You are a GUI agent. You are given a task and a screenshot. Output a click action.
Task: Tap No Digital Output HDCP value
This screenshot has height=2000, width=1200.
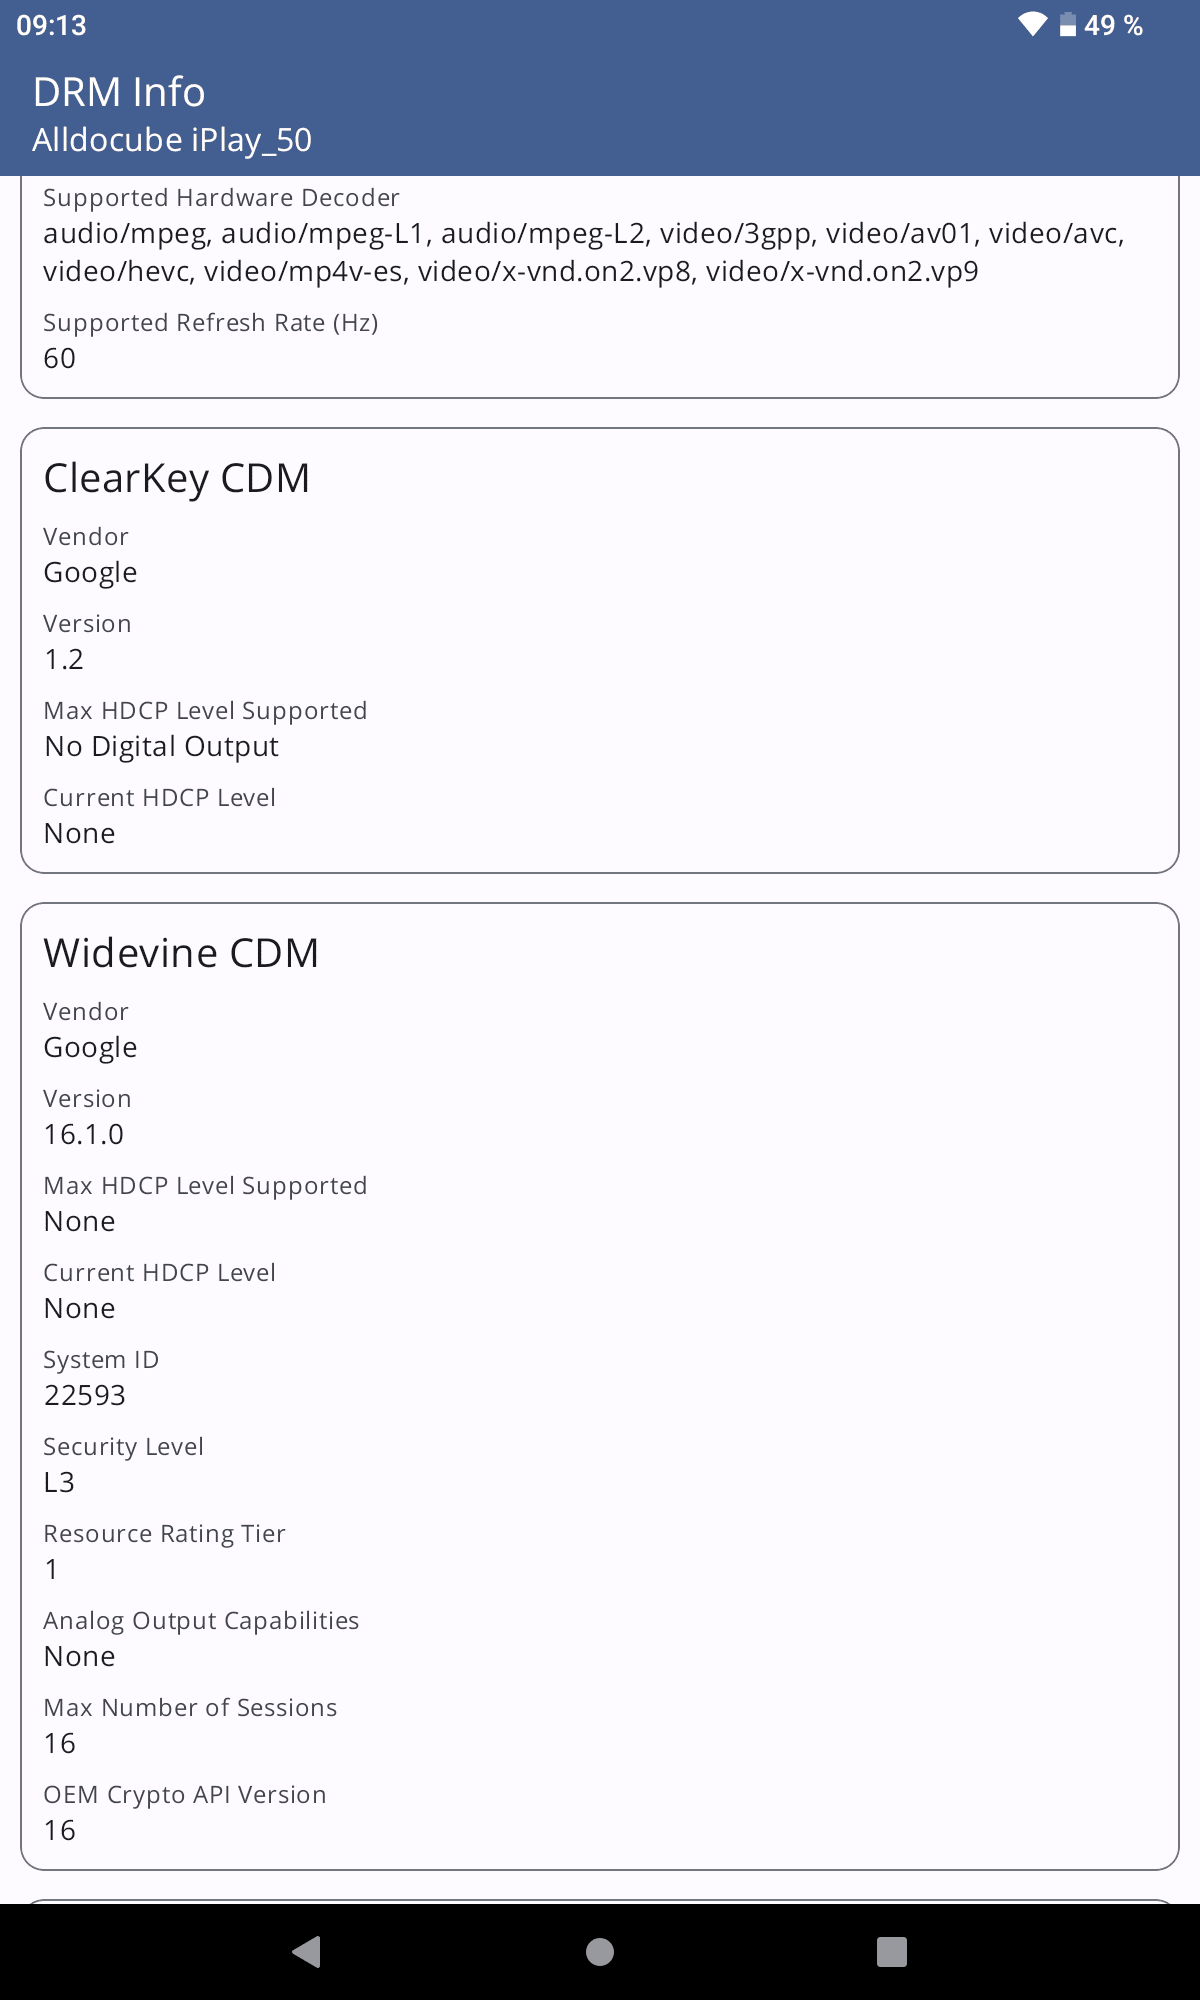(162, 747)
